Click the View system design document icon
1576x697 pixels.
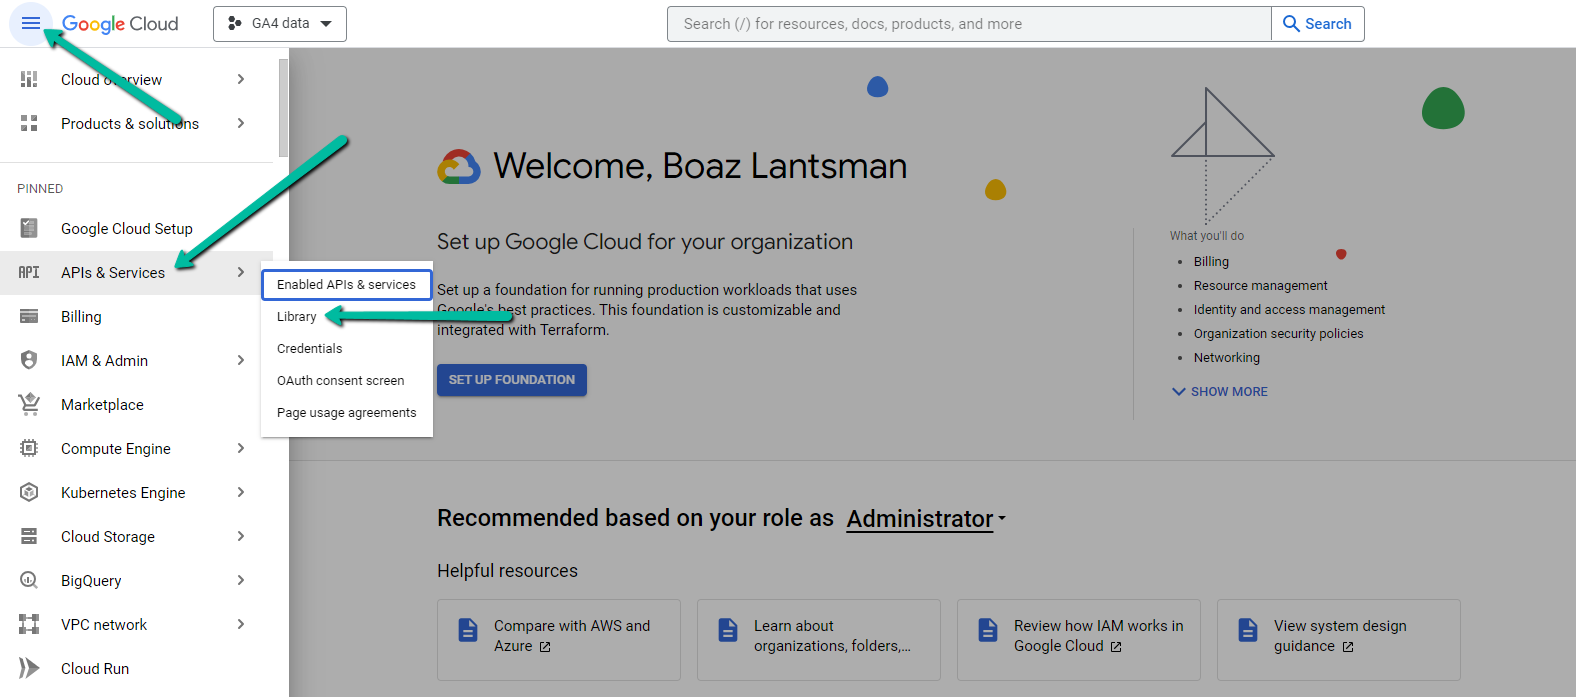point(1248,630)
